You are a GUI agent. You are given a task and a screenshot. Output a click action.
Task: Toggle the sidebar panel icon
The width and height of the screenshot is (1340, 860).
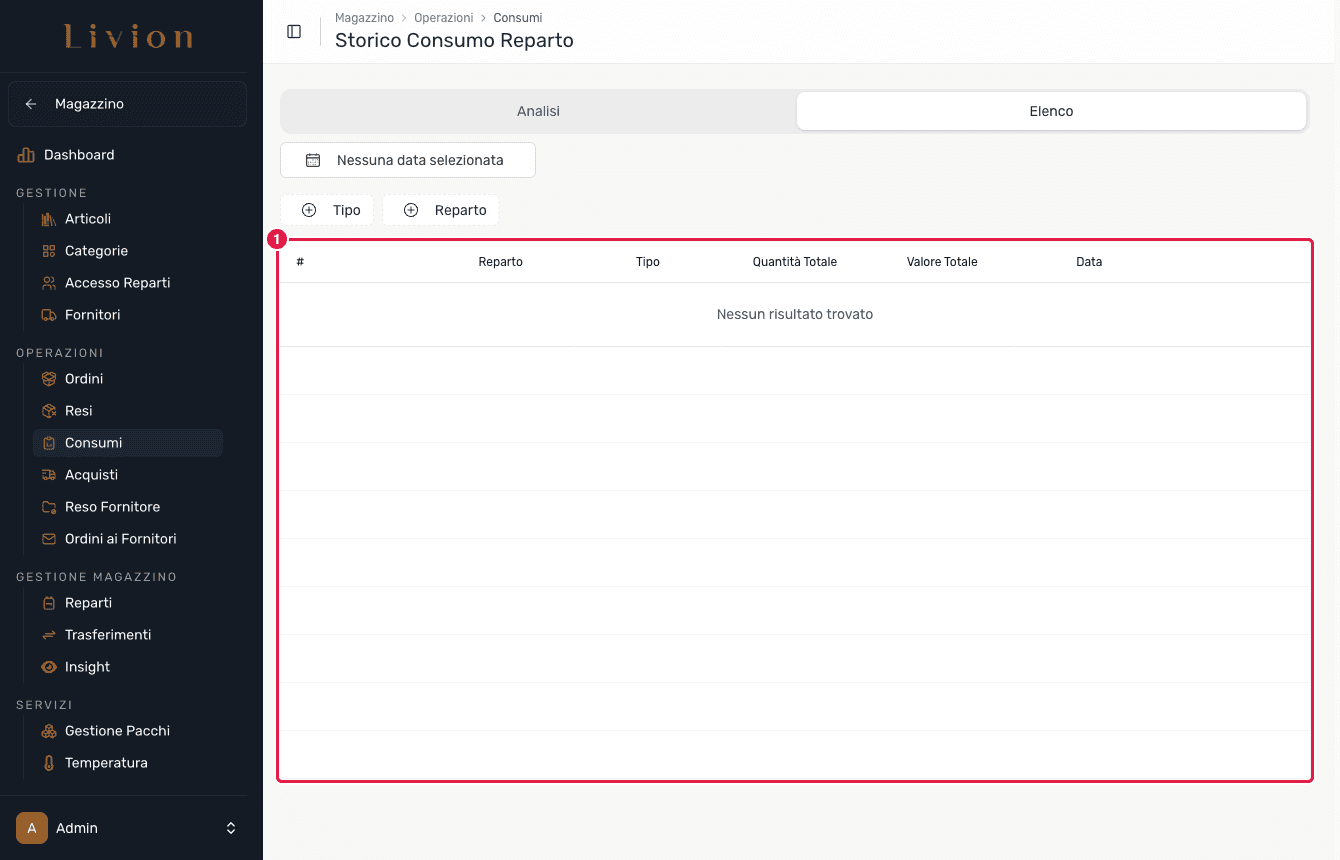click(x=294, y=31)
